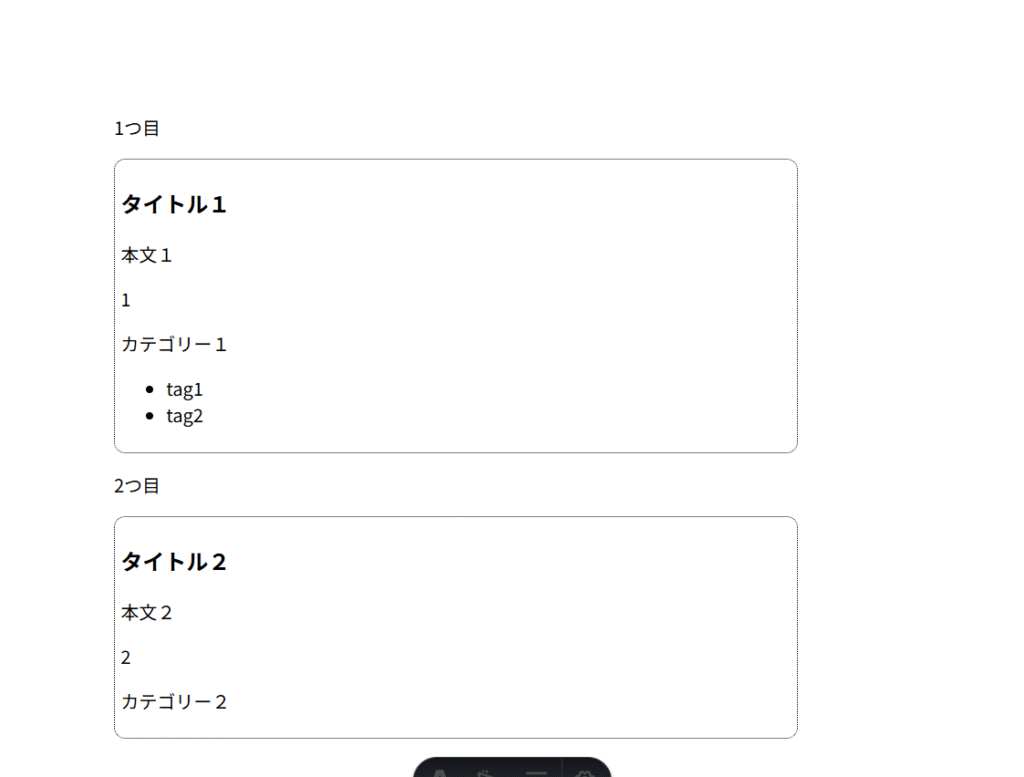This screenshot has height=777, width=1024.
Task: Click the "カテゴリー１" category text
Action: (174, 345)
